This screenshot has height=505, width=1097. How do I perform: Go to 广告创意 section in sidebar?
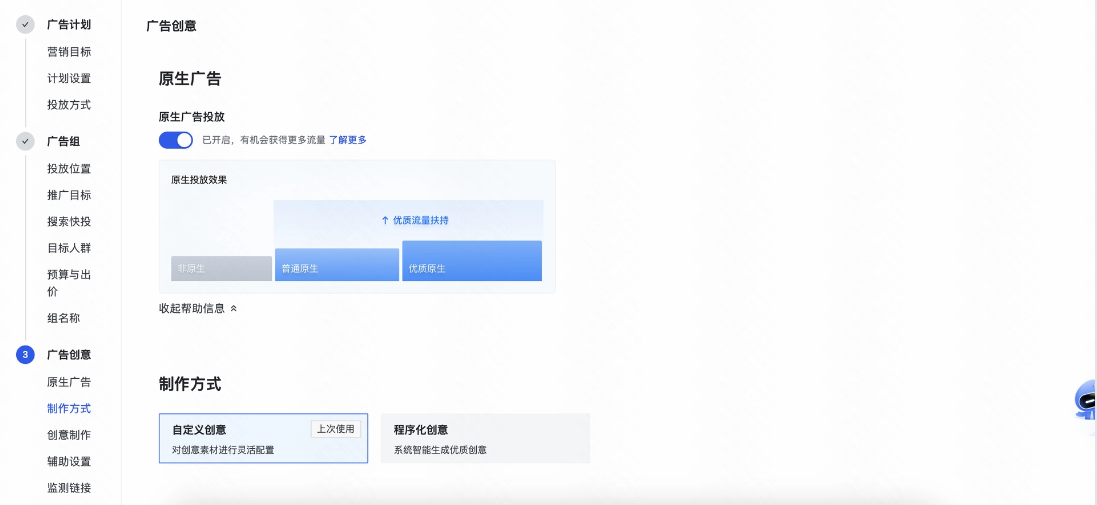click(x=69, y=355)
